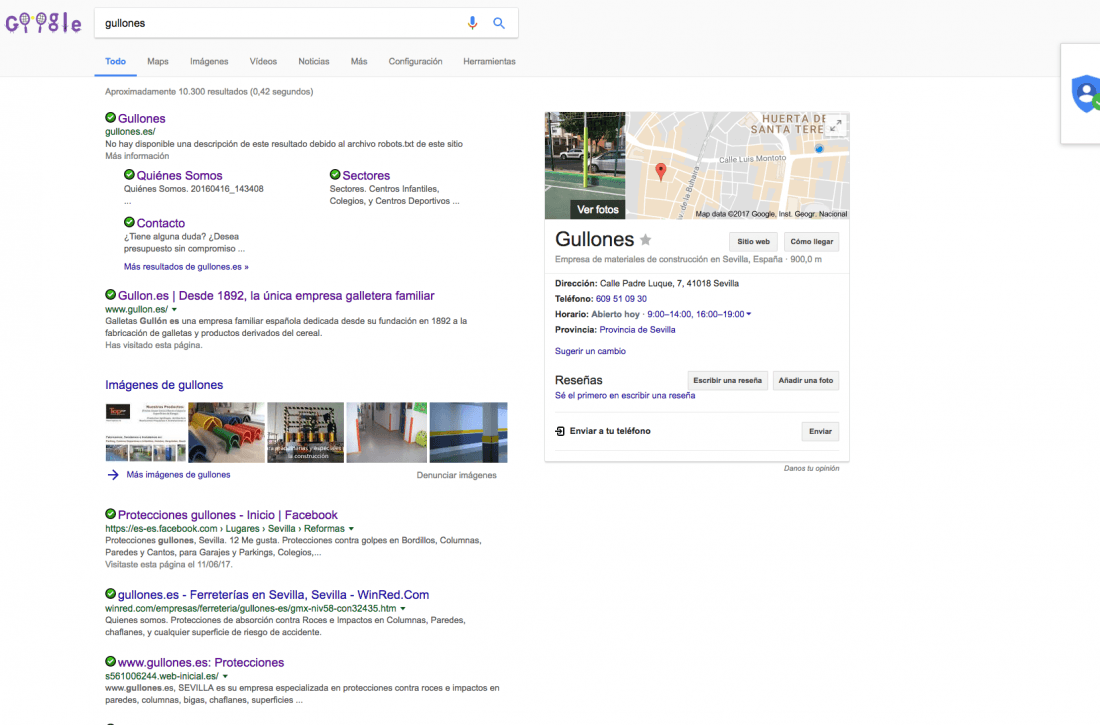This screenshot has height=725, width=1100.
Task: Click green checkmark beside Sectores
Action: [335, 174]
